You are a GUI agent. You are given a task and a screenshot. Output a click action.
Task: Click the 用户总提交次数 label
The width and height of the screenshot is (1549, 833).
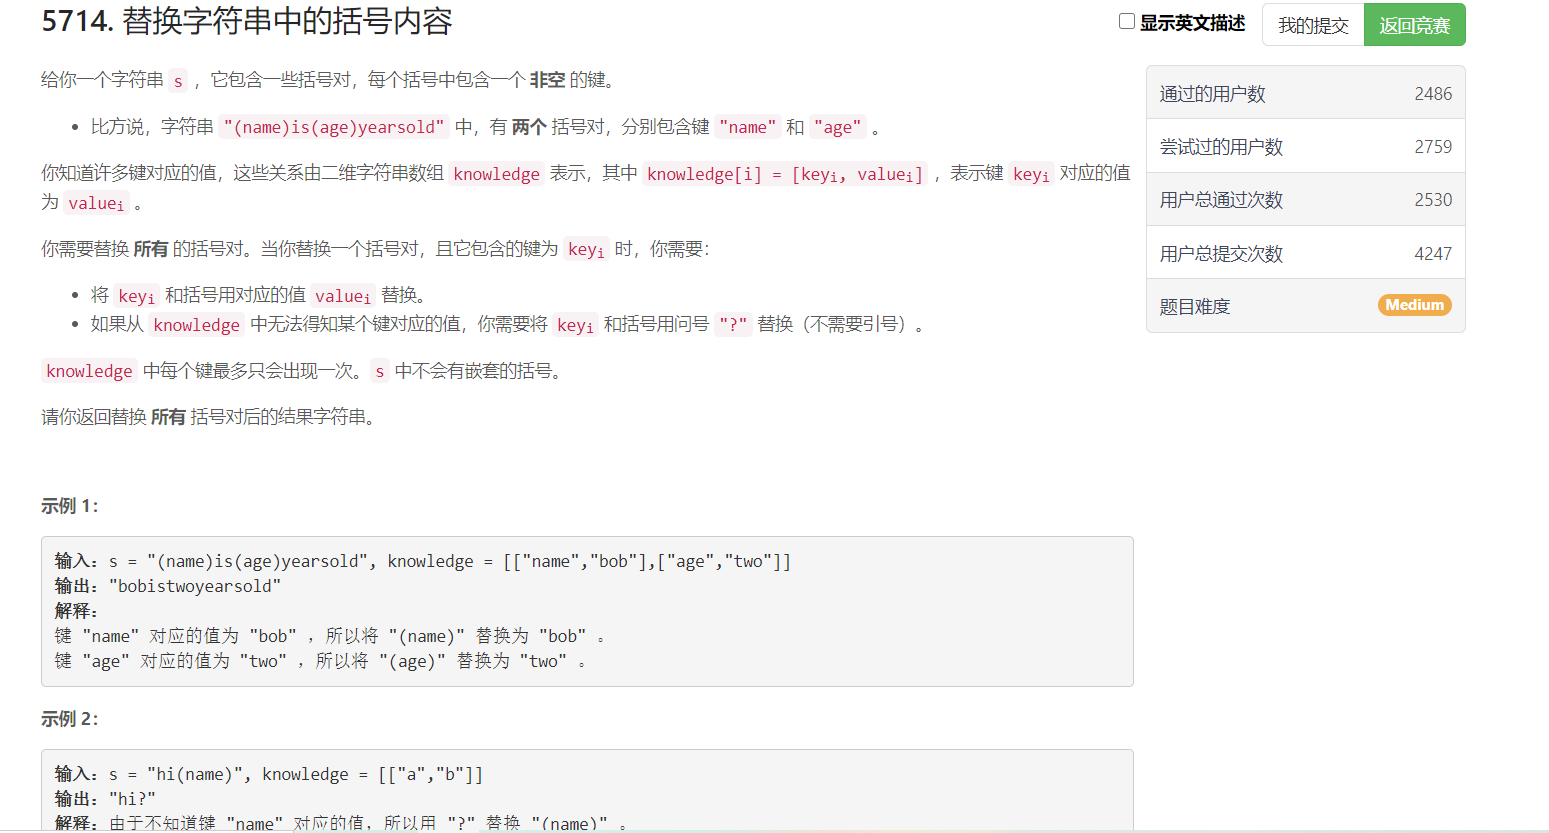(1221, 254)
